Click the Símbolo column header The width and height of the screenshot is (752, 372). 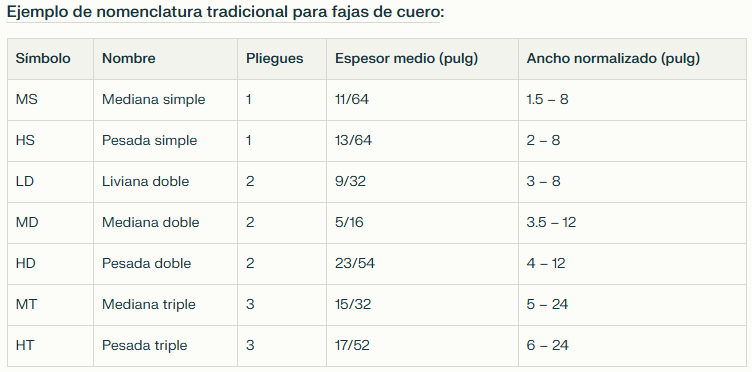pyautogui.click(x=50, y=59)
